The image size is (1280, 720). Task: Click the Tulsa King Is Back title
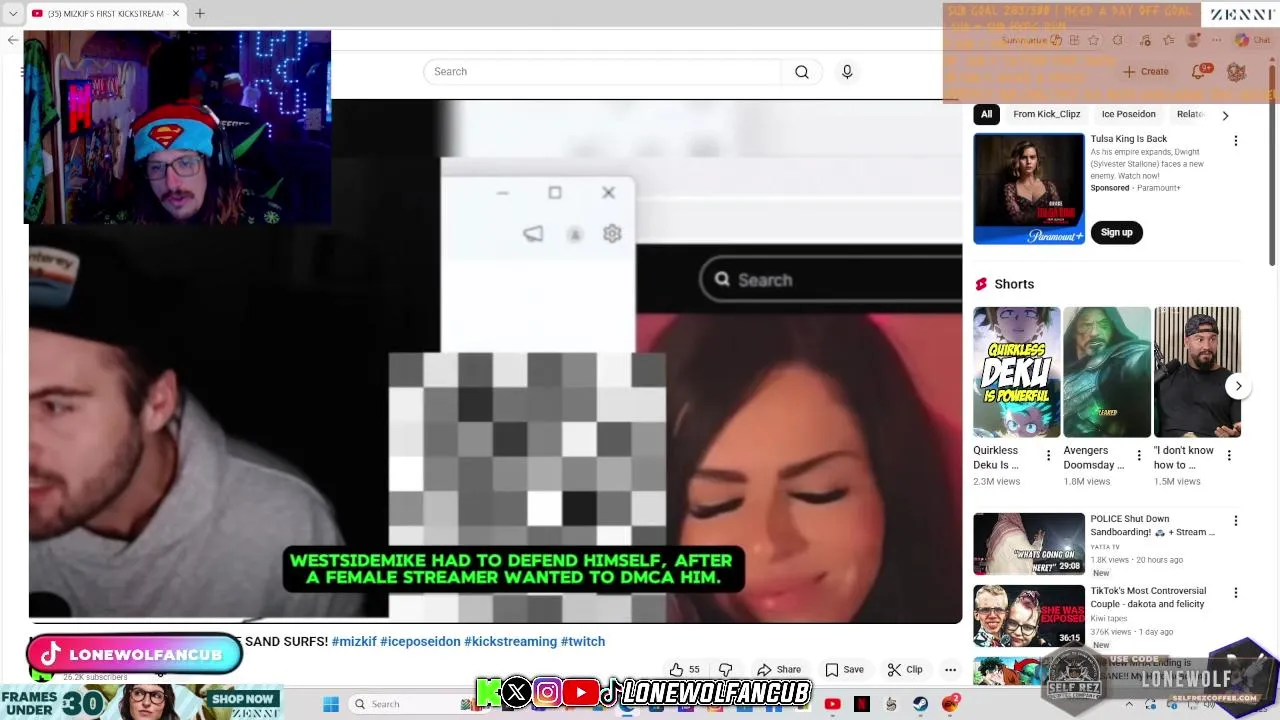pyautogui.click(x=1129, y=139)
